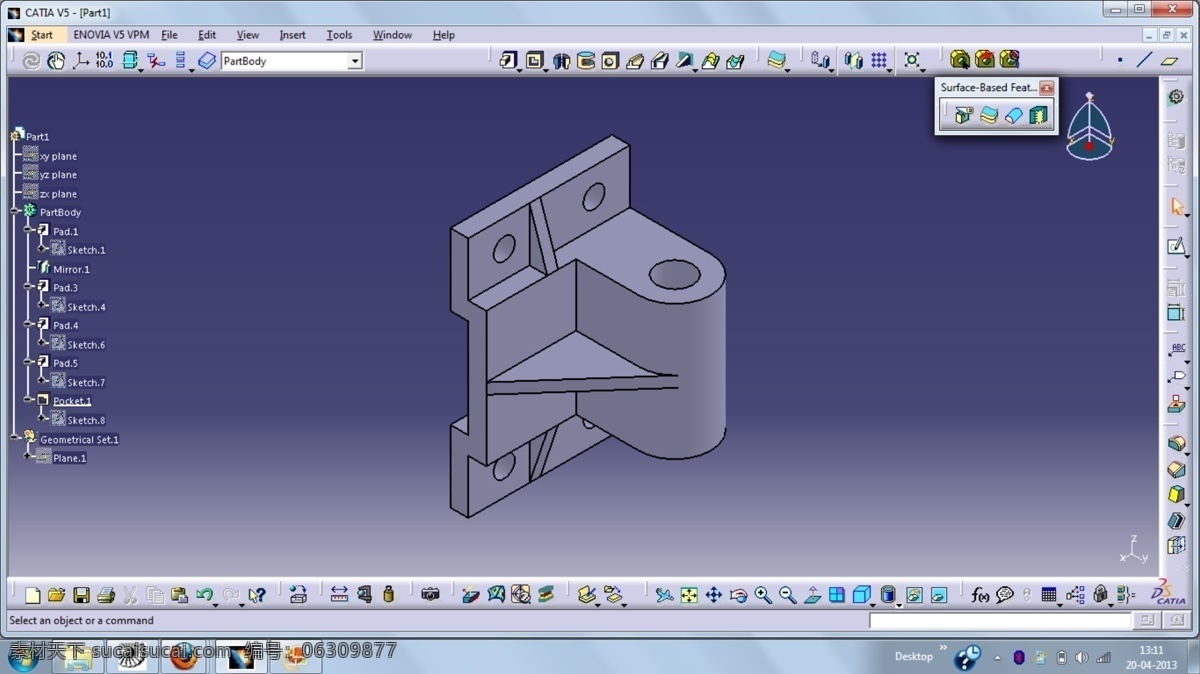Activate the Pan view icon
This screenshot has height=674, width=1200.
pyautogui.click(x=713, y=595)
